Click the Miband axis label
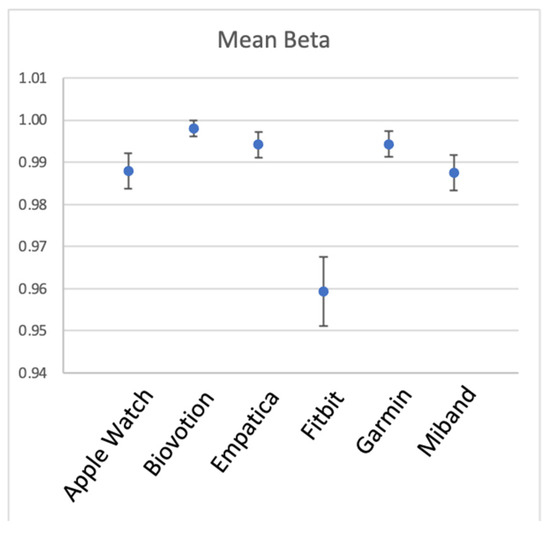This screenshot has height=533, width=550. [x=447, y=421]
